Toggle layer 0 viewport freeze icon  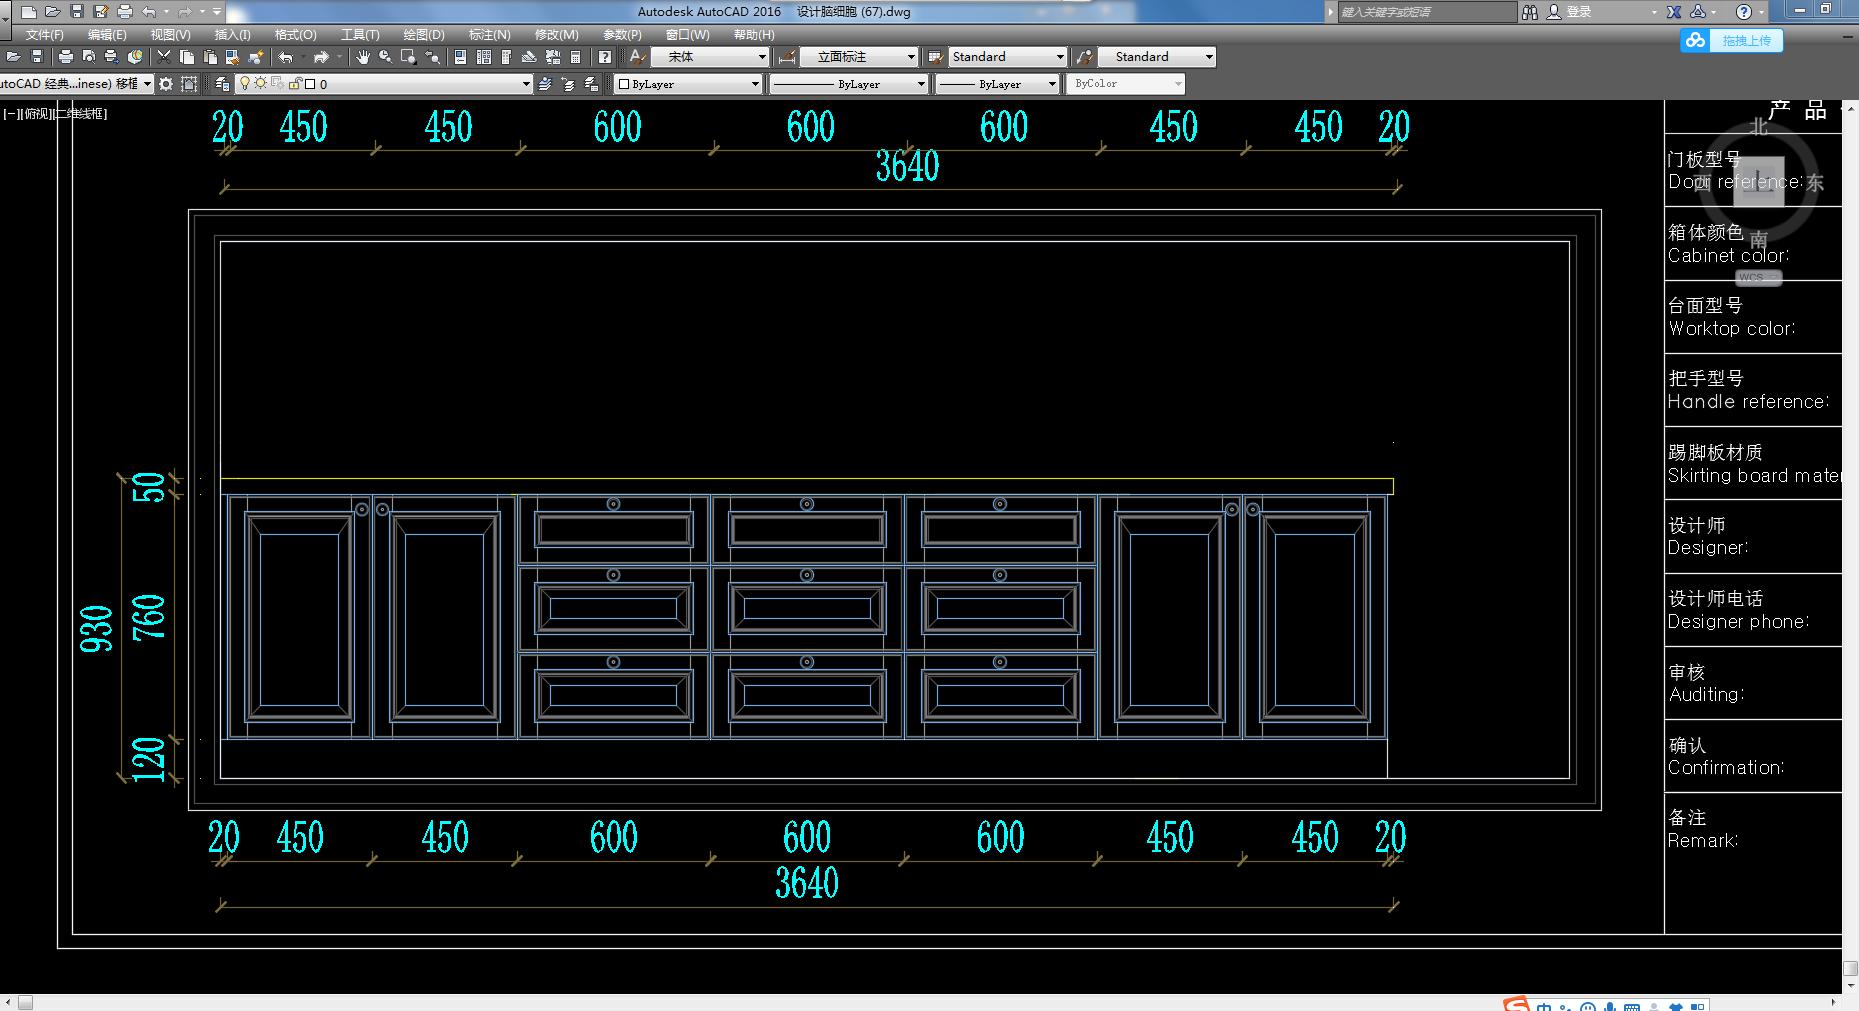[x=277, y=84]
